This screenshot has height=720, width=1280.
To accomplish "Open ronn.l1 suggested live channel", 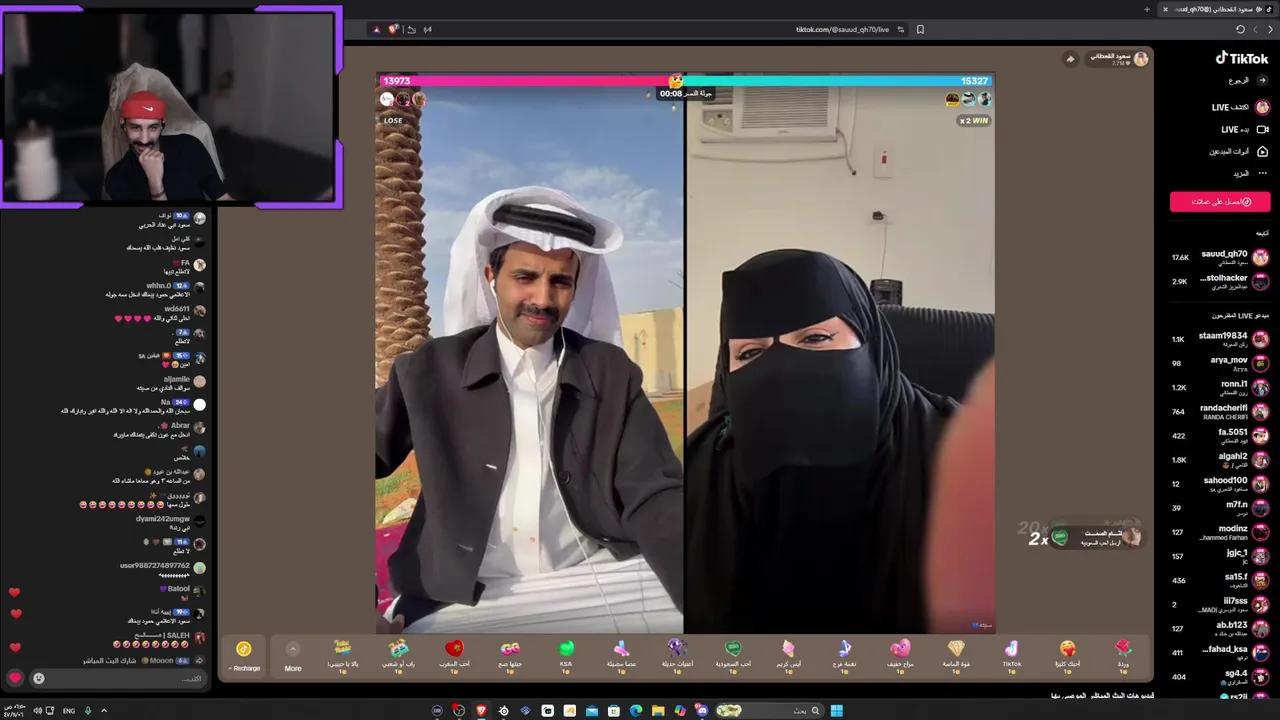I will coord(1221,387).
